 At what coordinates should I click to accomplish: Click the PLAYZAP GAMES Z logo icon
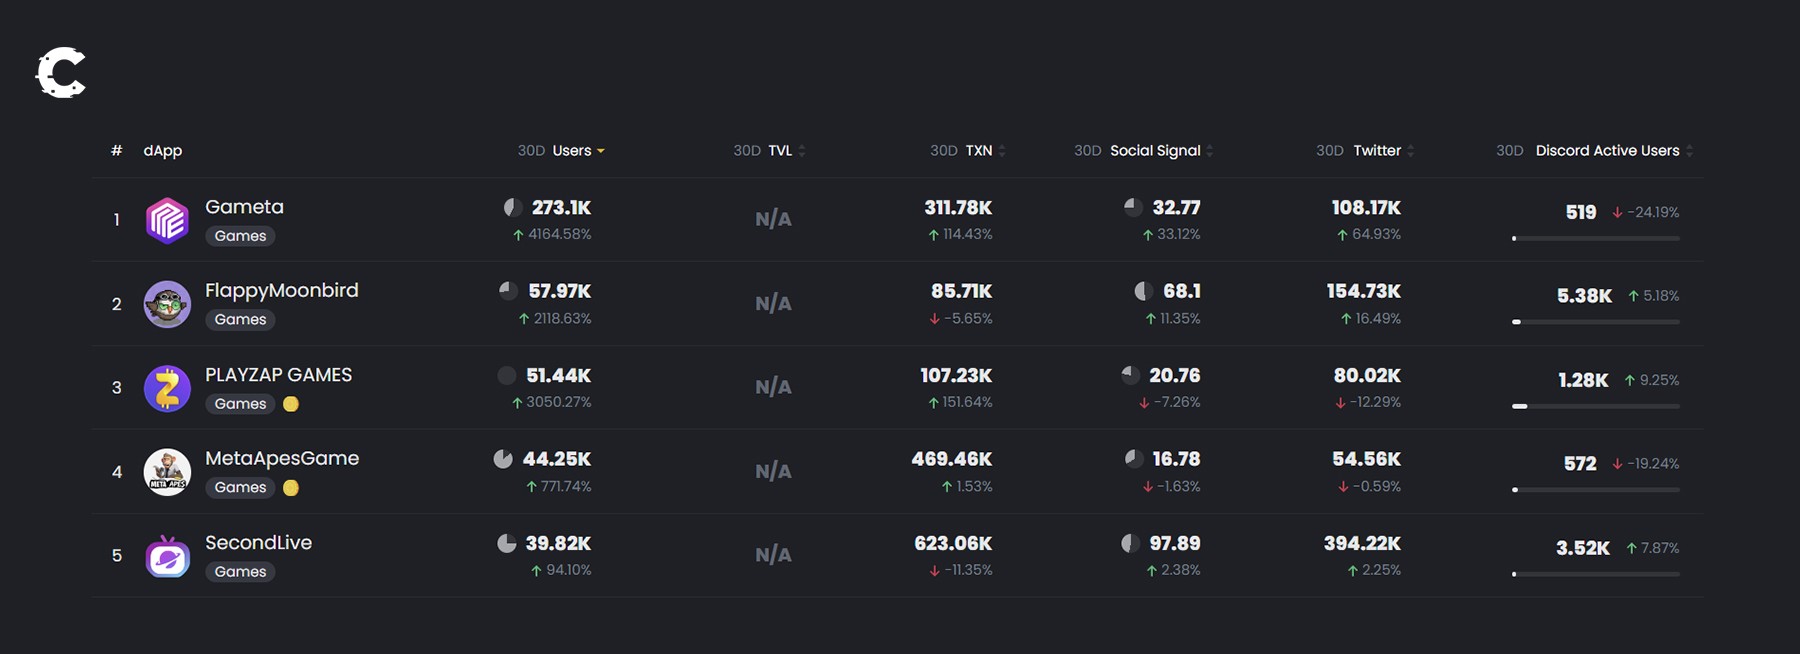167,388
